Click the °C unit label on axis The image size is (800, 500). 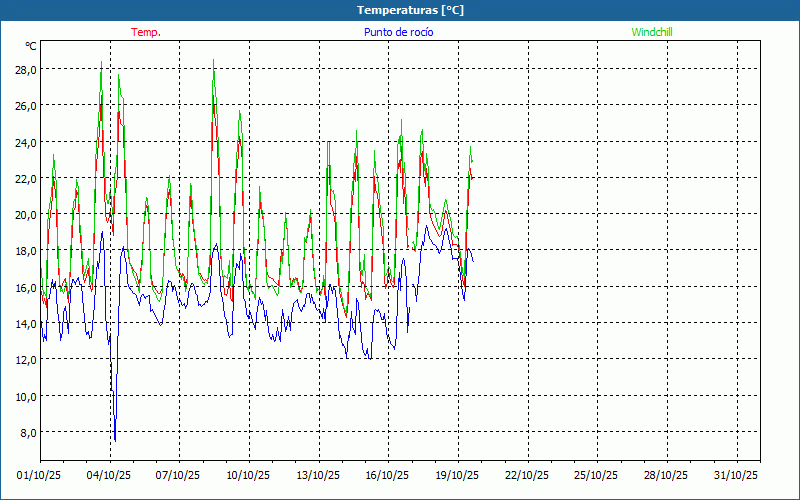(30, 46)
